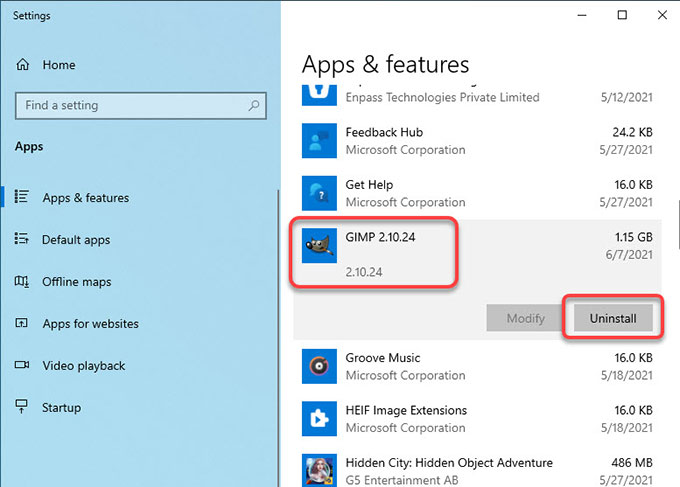Click the Apps for websites icon
The width and height of the screenshot is (680, 487).
click(22, 323)
